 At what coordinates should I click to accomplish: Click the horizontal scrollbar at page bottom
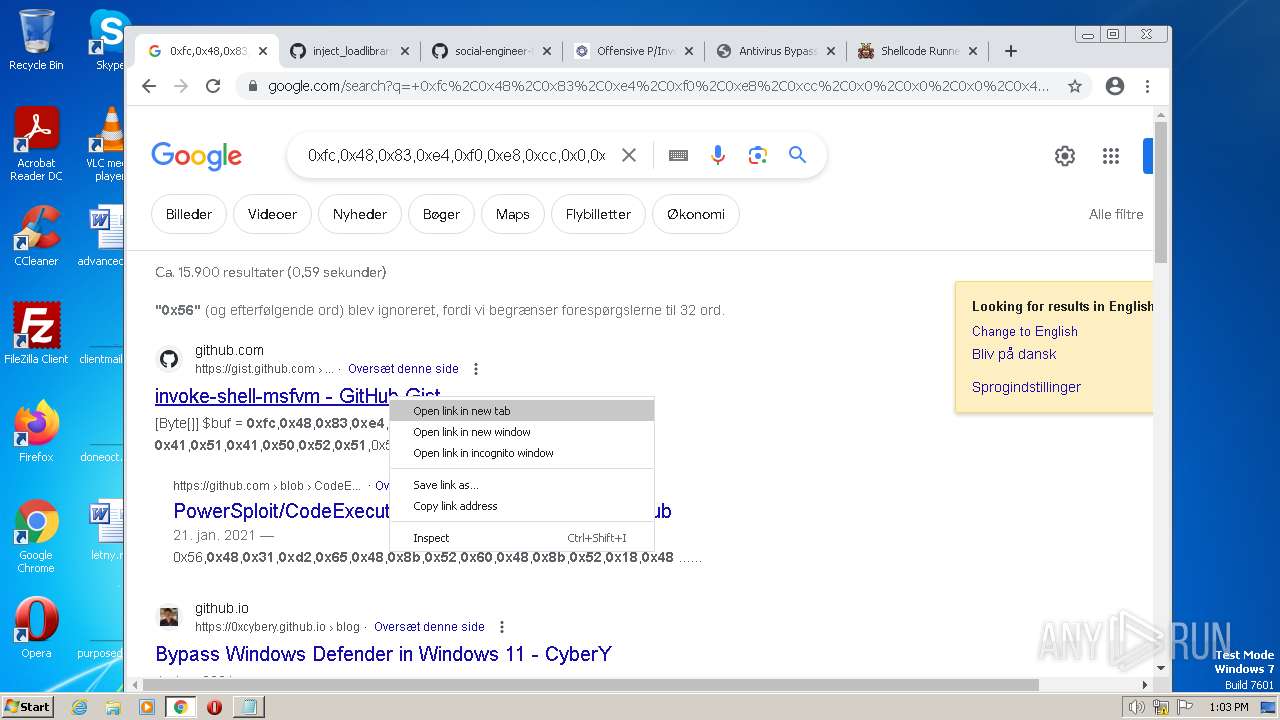[x=590, y=685]
